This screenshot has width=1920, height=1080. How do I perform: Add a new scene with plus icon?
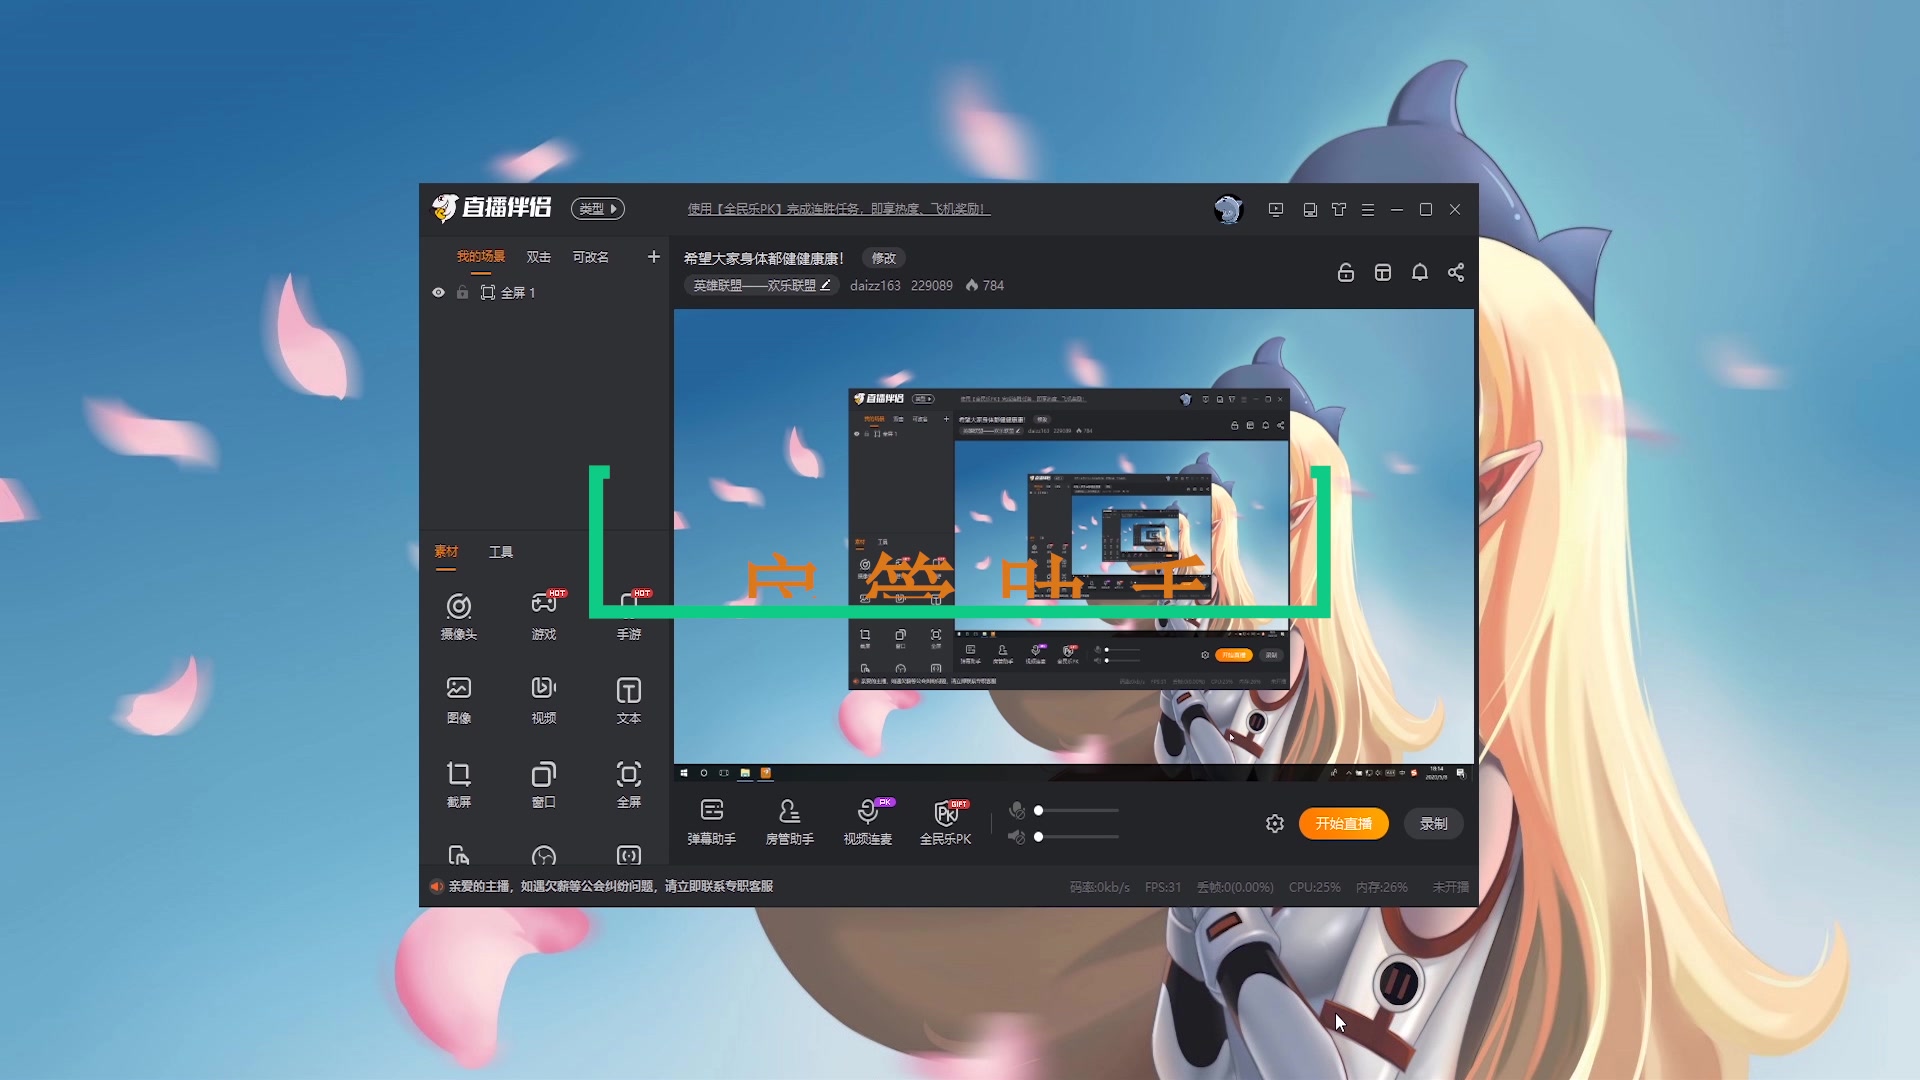[x=654, y=257]
